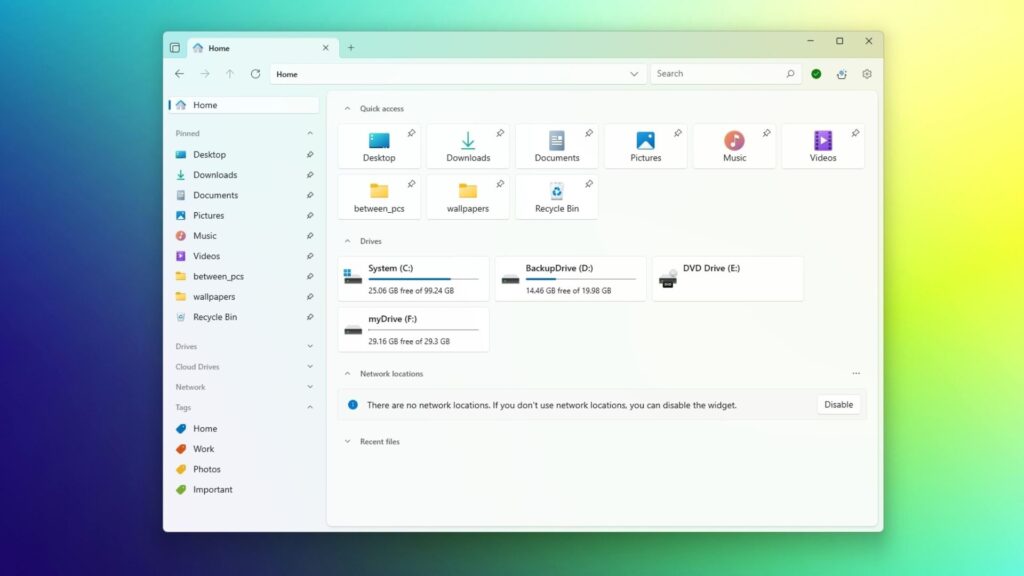Unpin Desktop tile using its pin icon
Image resolution: width=1024 pixels, height=576 pixels.
411,133
